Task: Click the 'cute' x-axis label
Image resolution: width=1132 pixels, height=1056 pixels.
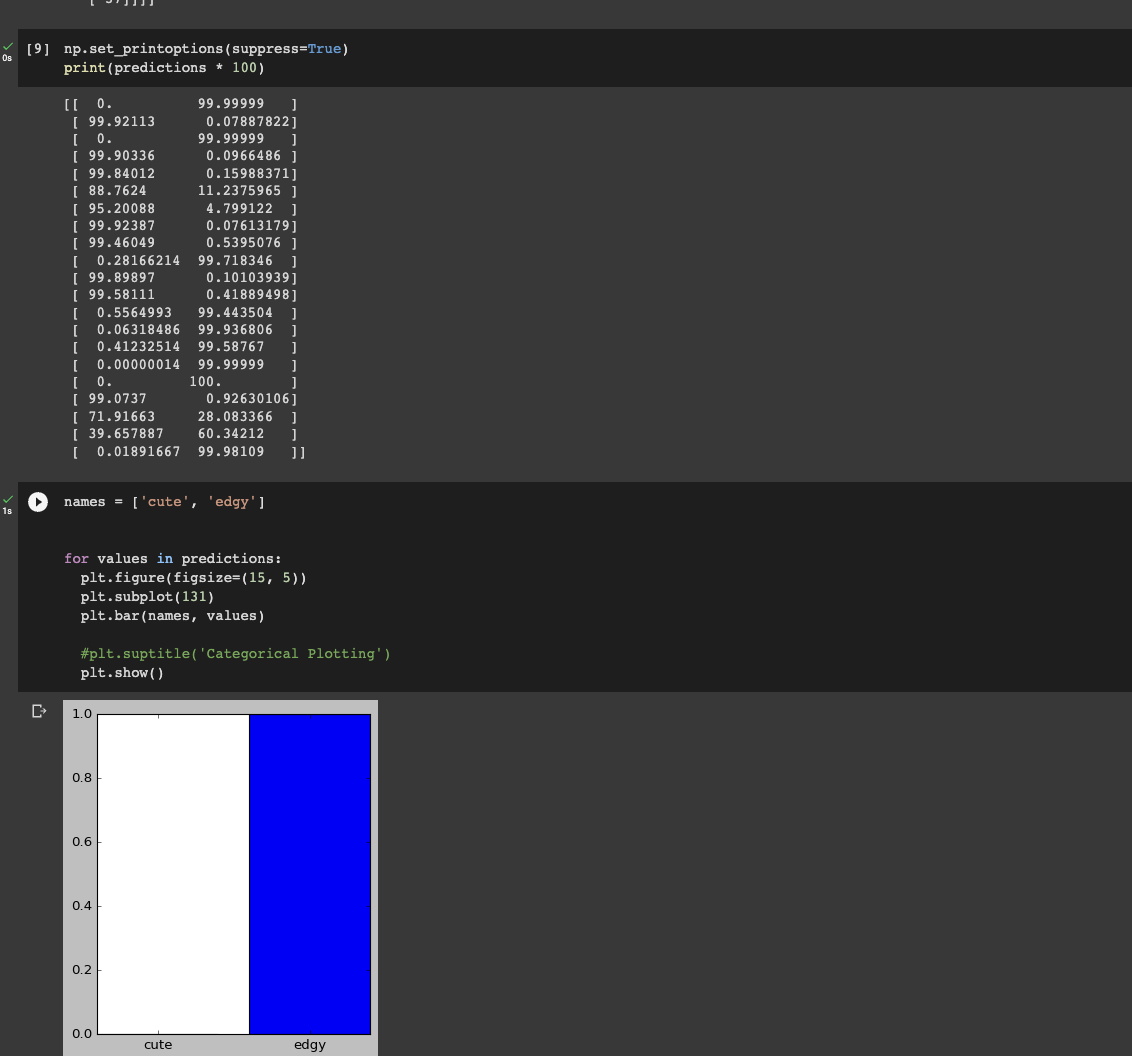Action: point(158,1044)
